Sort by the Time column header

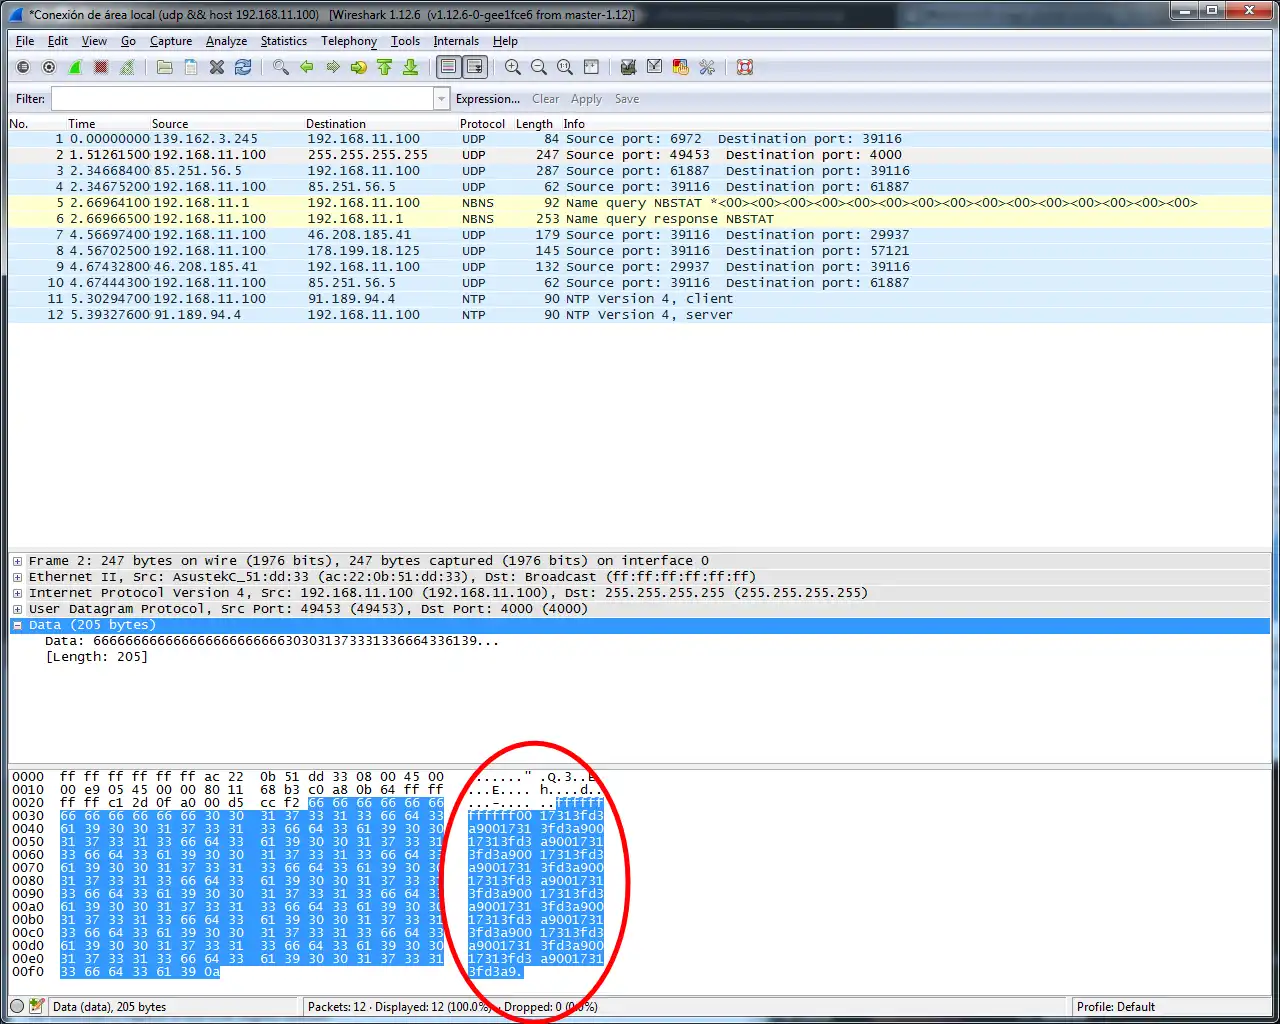82,124
